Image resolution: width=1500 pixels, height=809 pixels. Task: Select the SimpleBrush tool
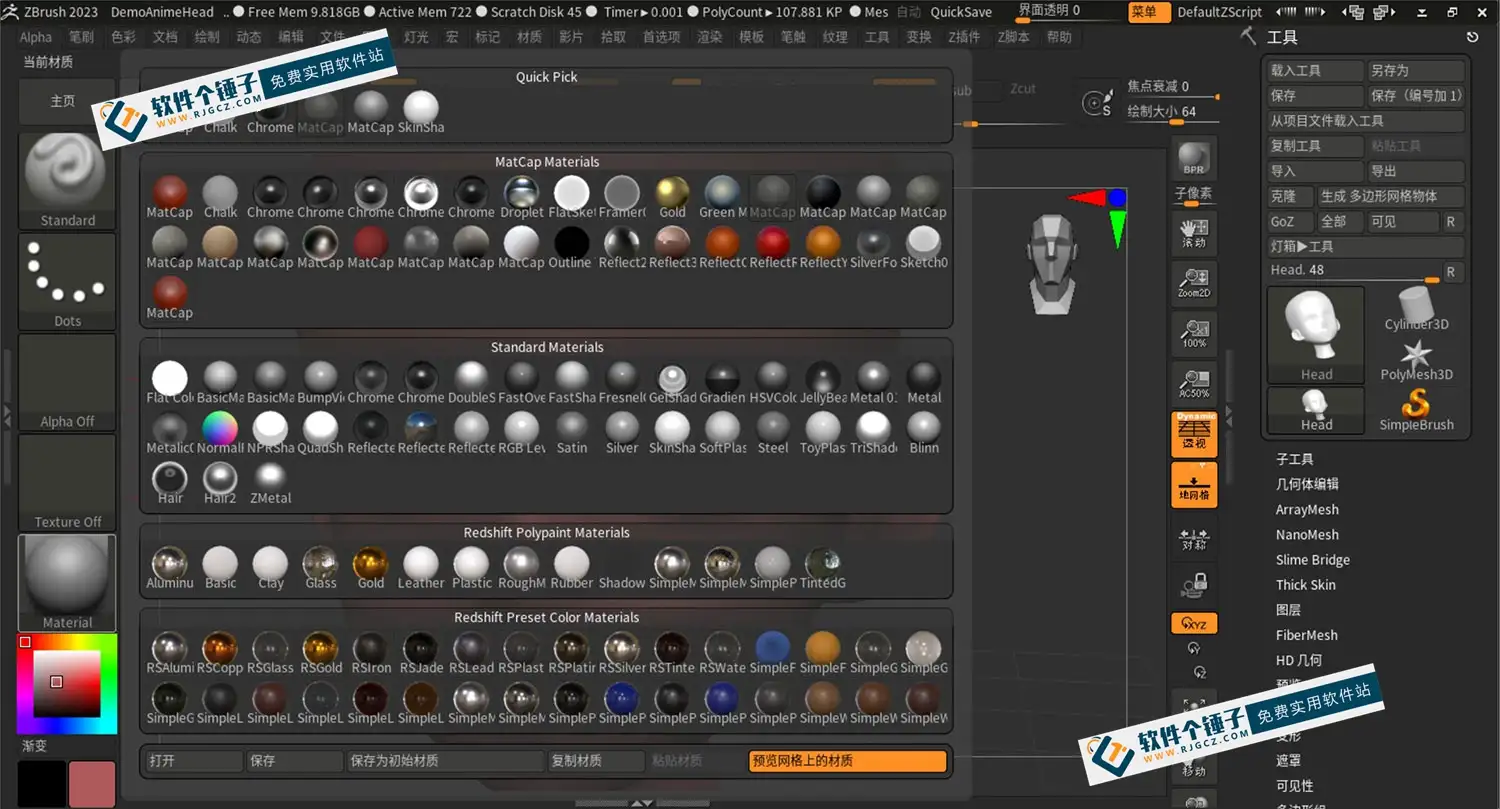(x=1416, y=410)
